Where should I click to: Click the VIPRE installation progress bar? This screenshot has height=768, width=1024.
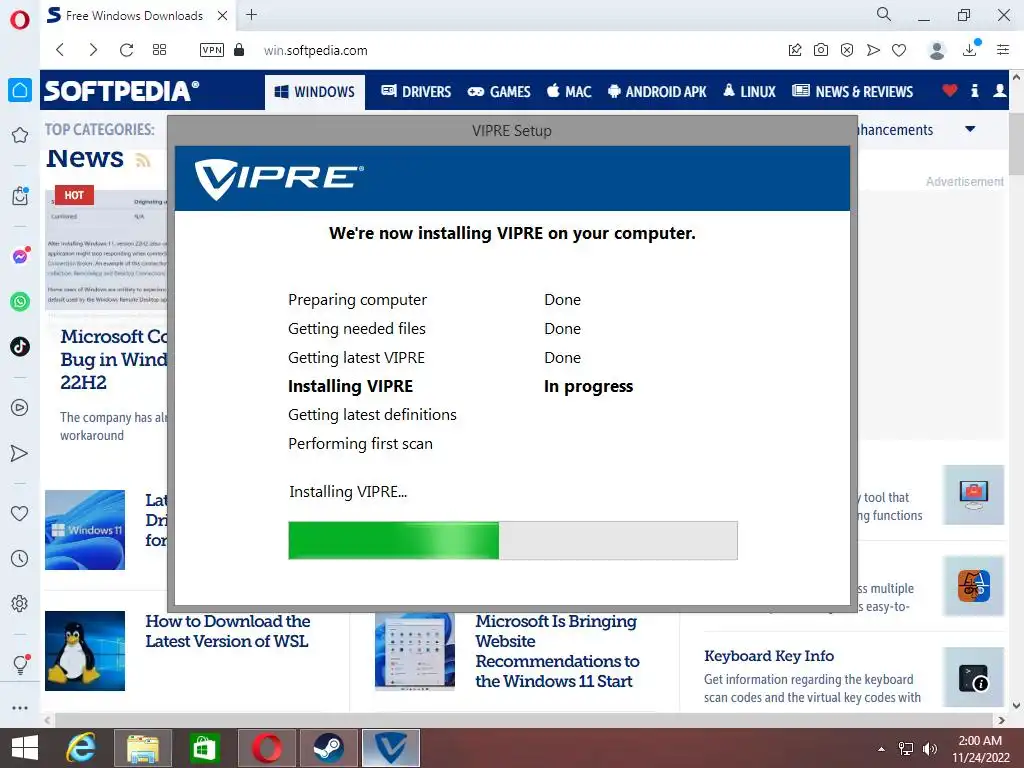coord(513,540)
